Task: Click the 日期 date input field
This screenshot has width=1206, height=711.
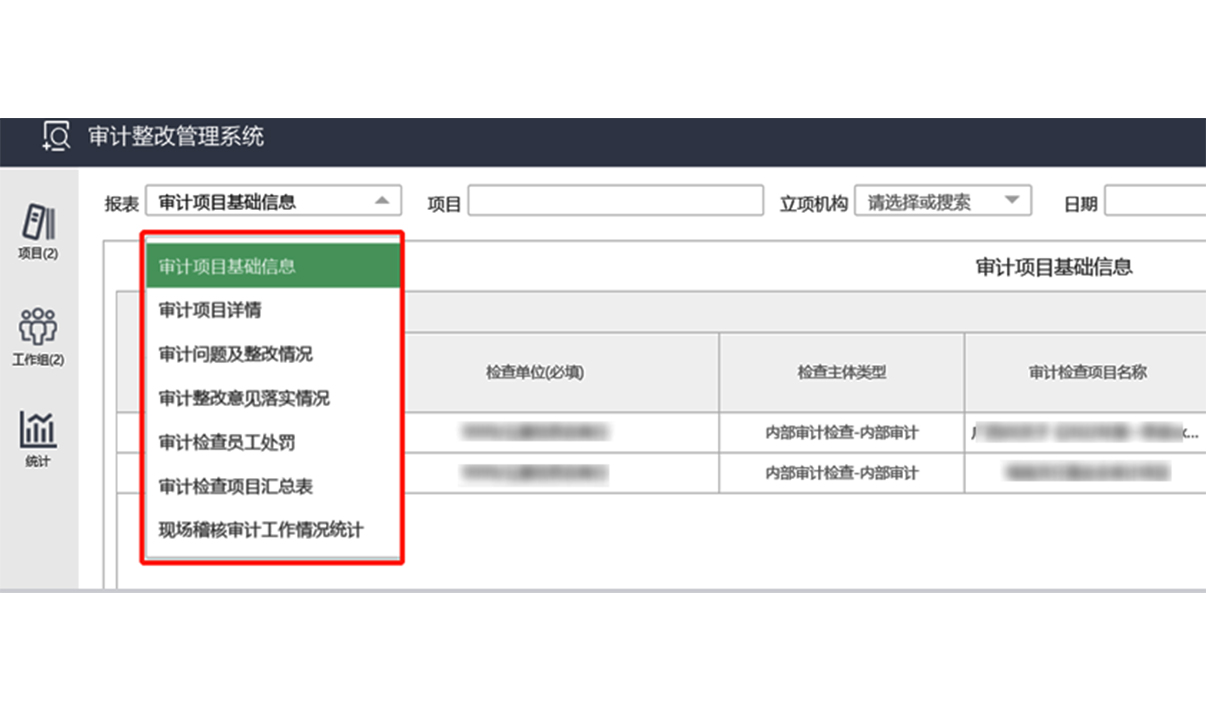Action: [1160, 200]
